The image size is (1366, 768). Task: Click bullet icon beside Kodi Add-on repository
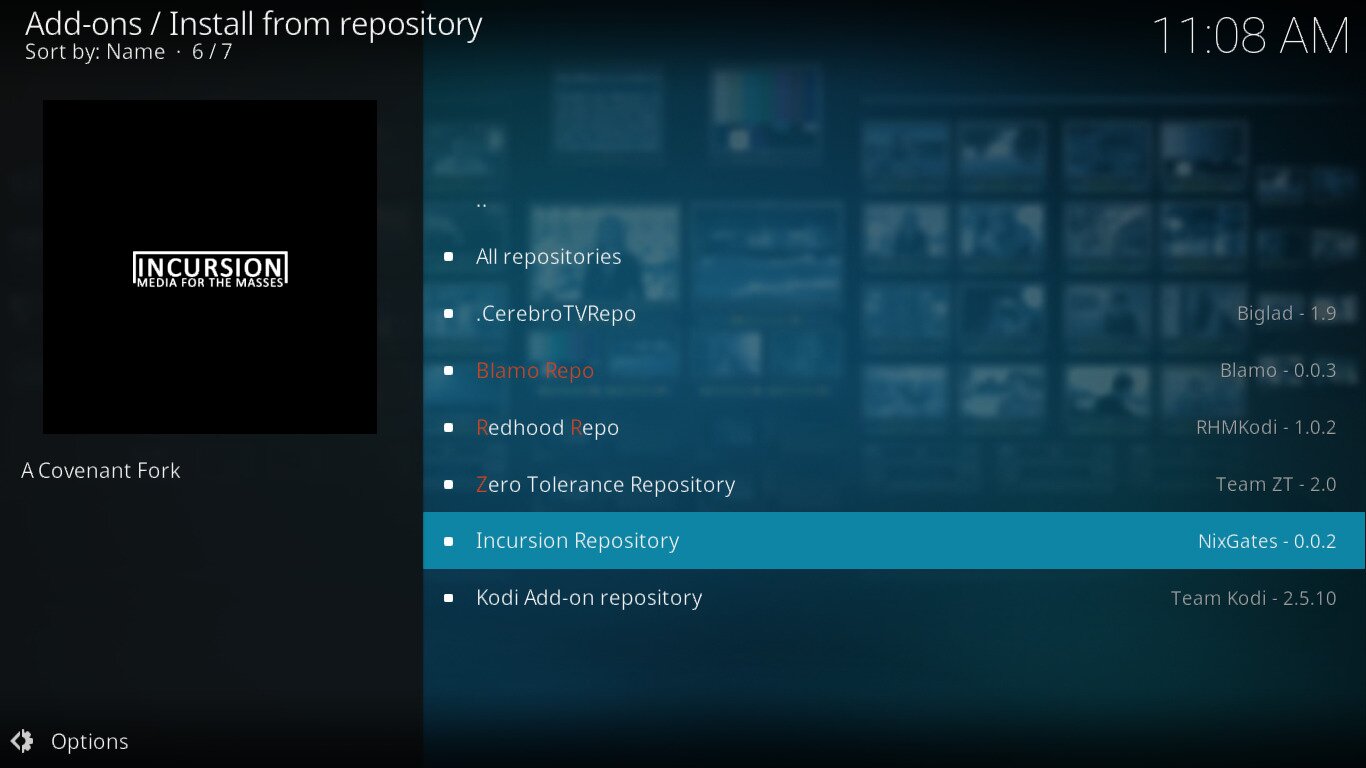pyautogui.click(x=448, y=598)
